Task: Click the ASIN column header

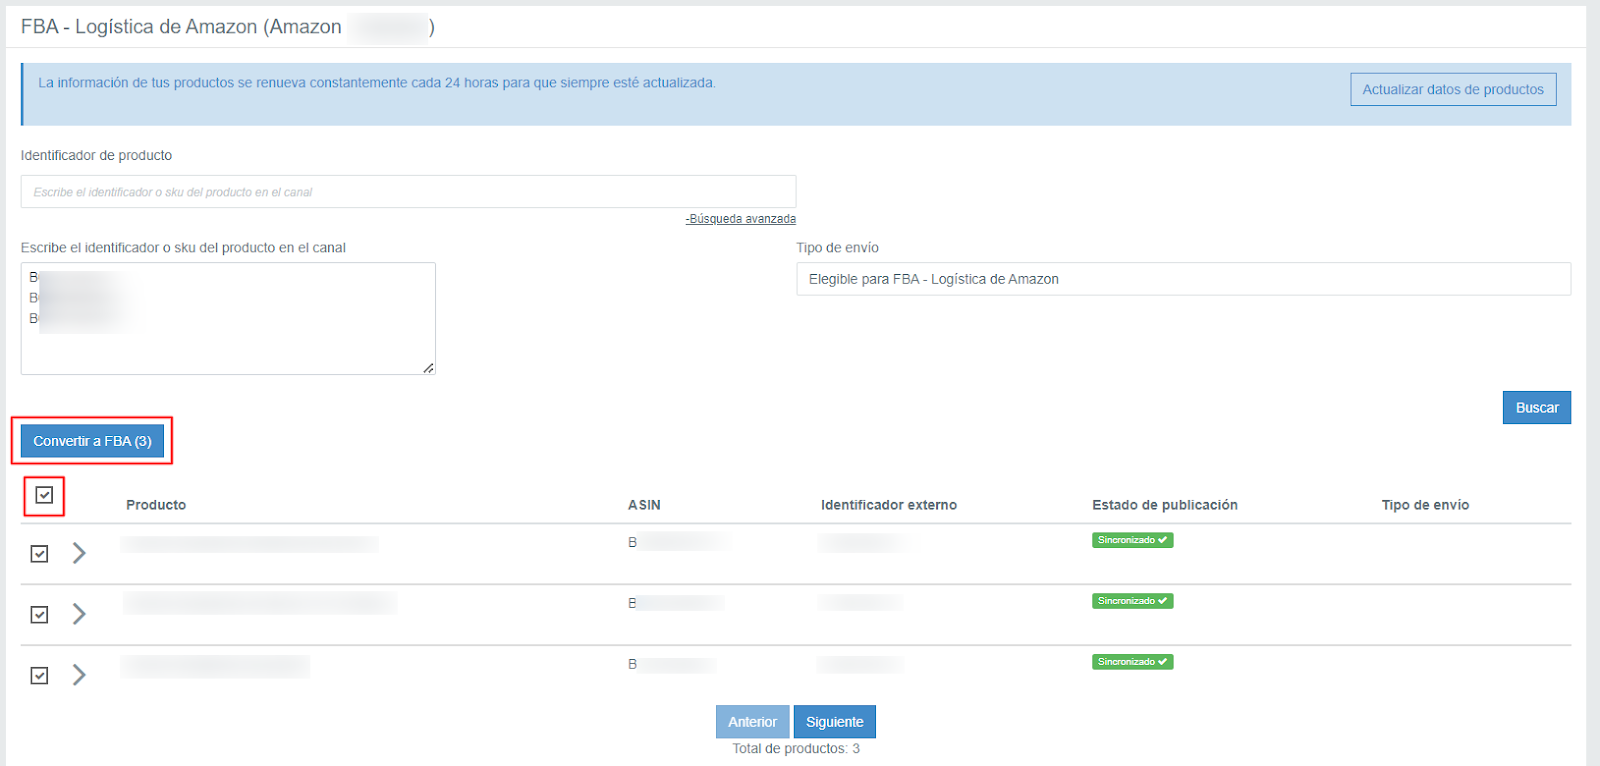Action: pyautogui.click(x=644, y=505)
